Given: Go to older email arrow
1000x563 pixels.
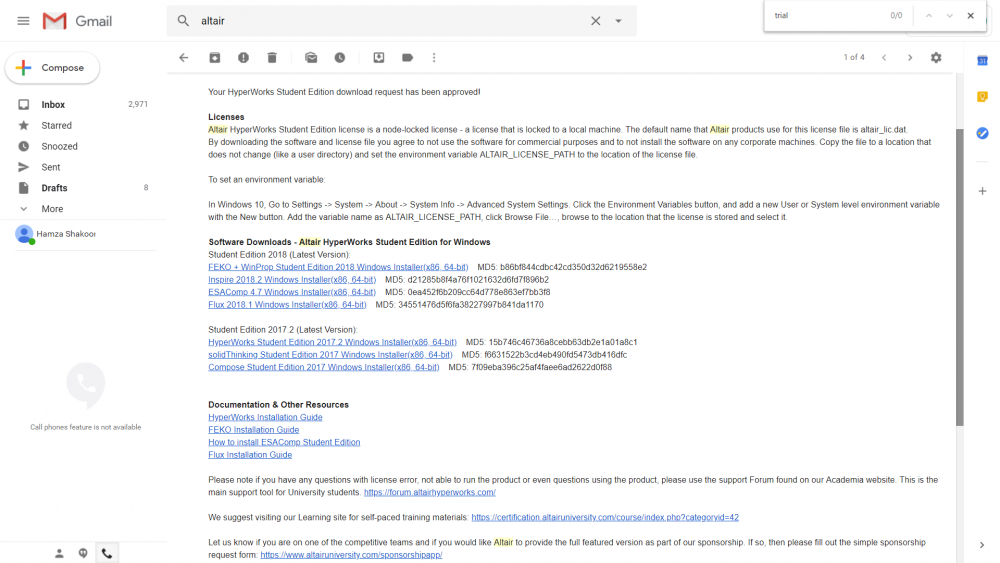Looking at the screenshot, I should (x=910, y=57).
